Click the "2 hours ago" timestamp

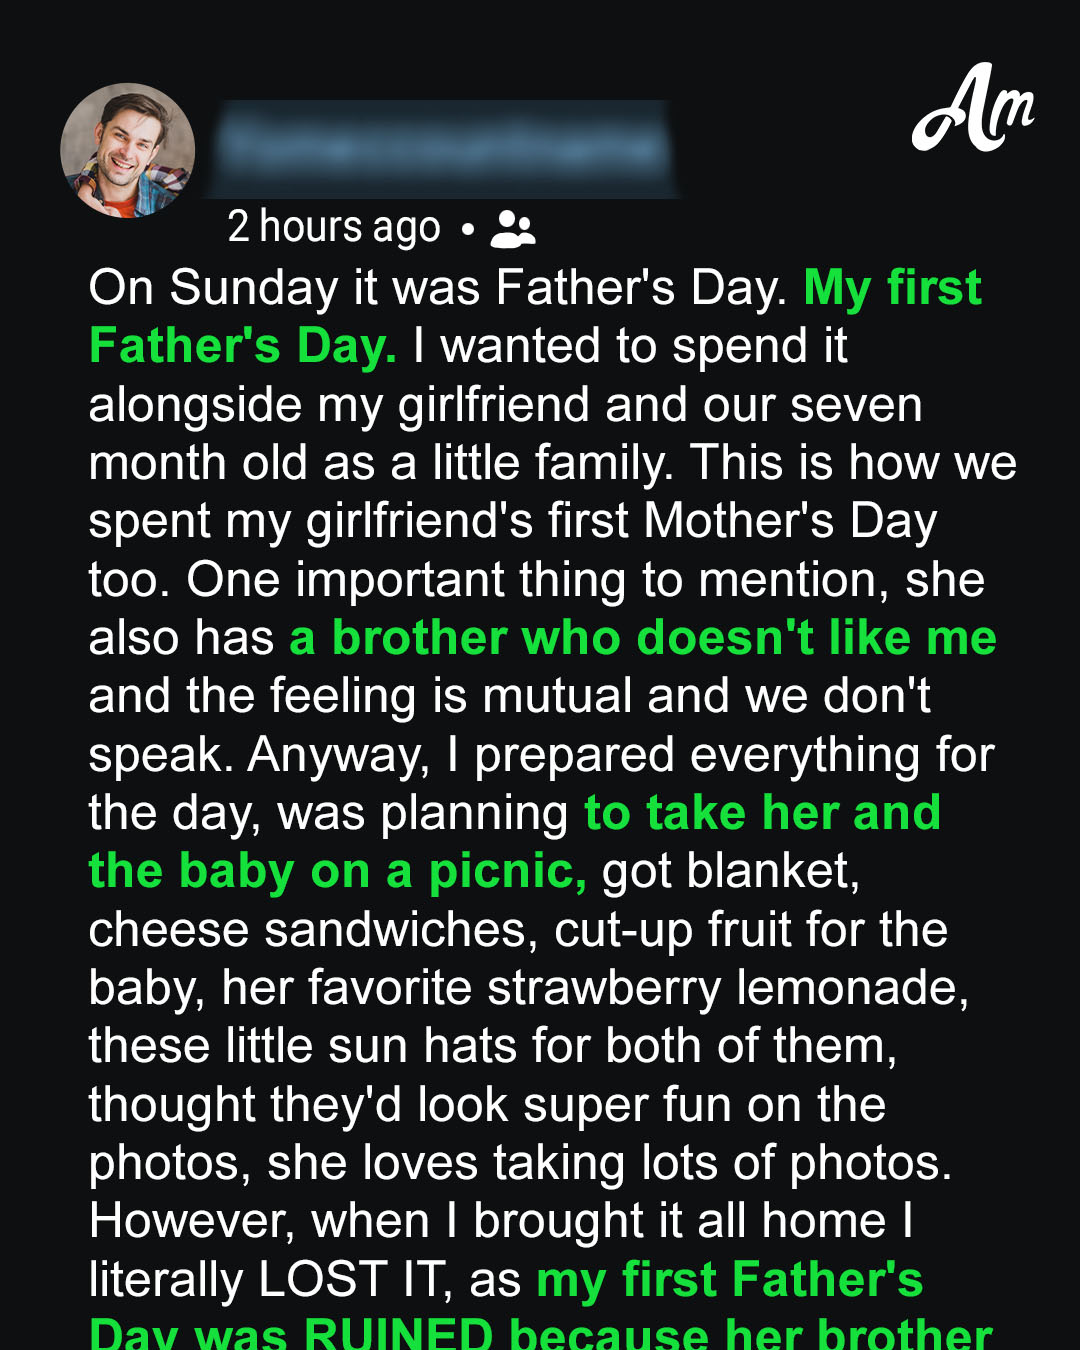pyautogui.click(x=334, y=228)
